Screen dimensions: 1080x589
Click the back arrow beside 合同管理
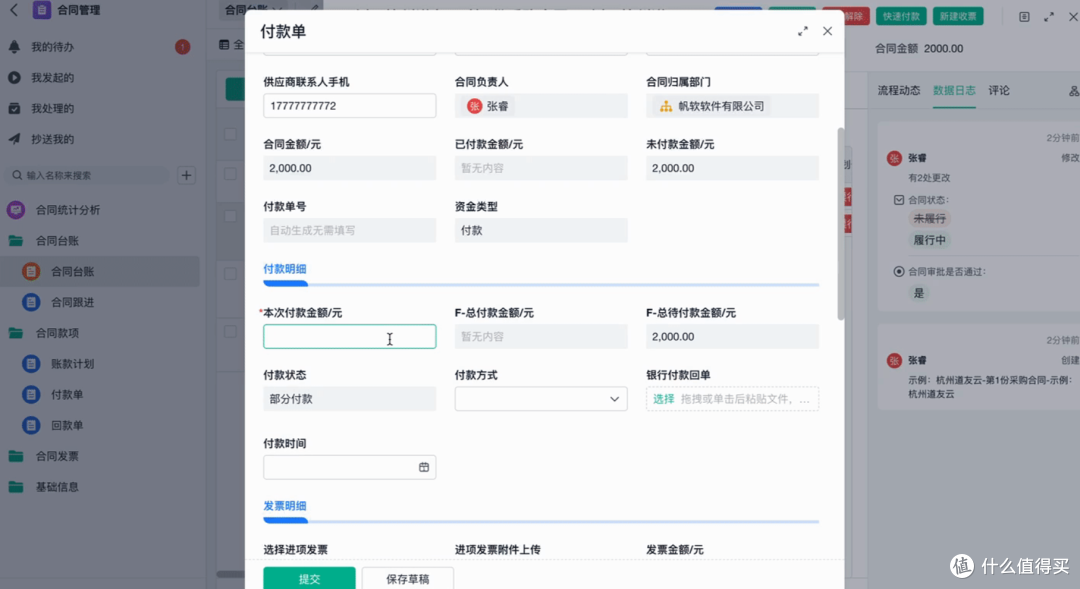point(14,10)
